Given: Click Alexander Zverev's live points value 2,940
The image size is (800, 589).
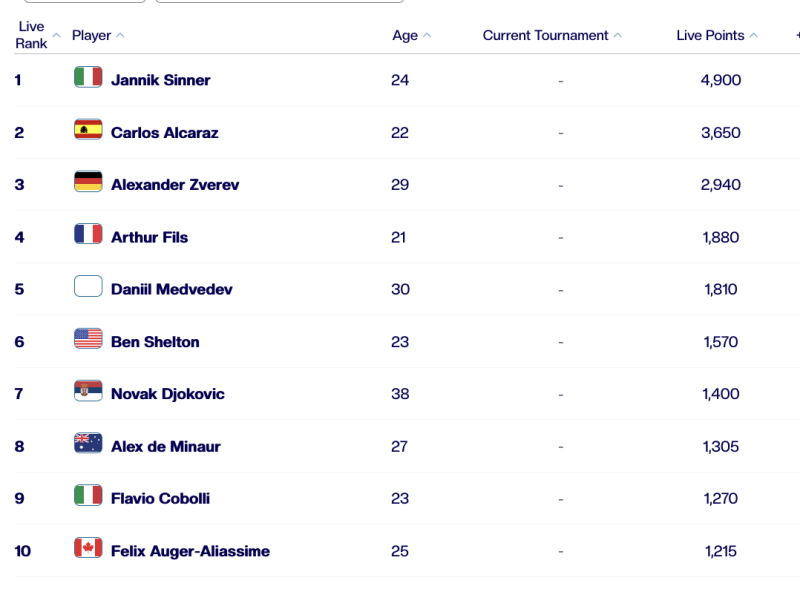Looking at the screenshot, I should [x=720, y=185].
